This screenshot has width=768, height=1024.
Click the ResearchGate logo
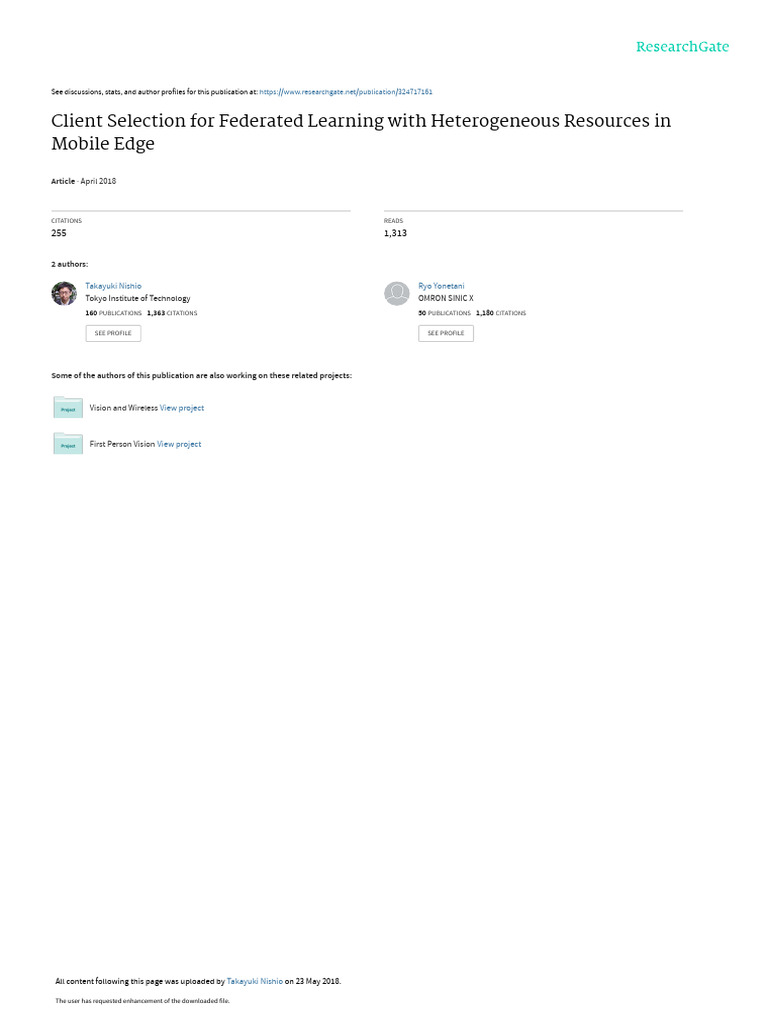682,47
